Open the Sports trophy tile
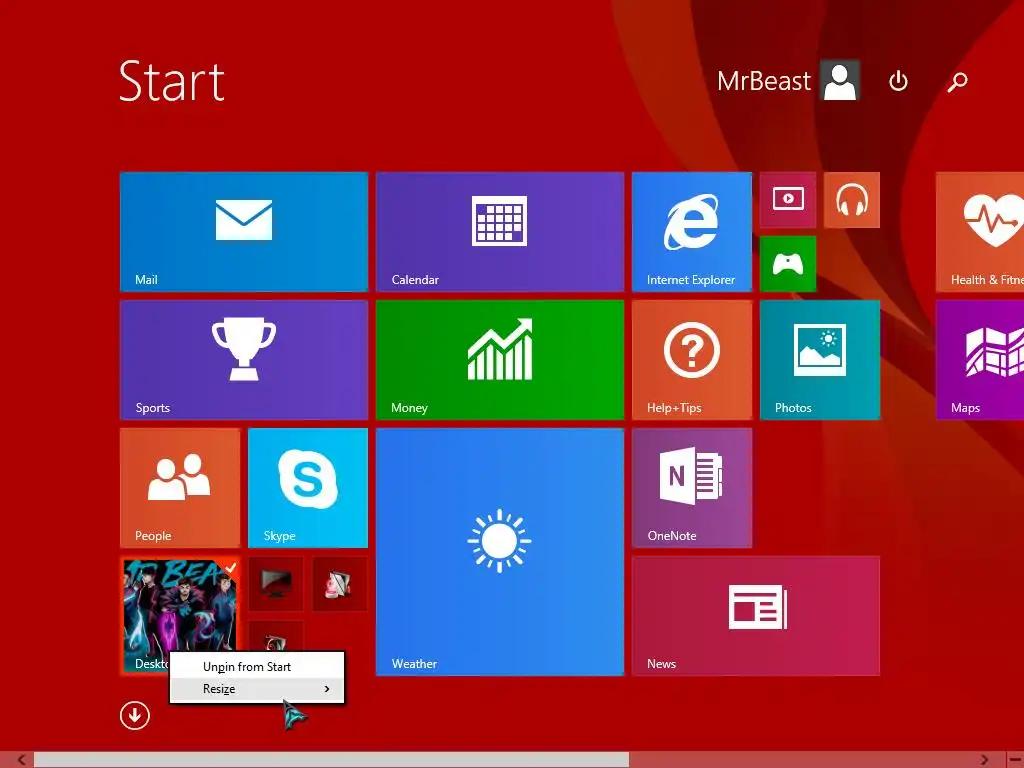This screenshot has width=1024, height=768. (244, 360)
